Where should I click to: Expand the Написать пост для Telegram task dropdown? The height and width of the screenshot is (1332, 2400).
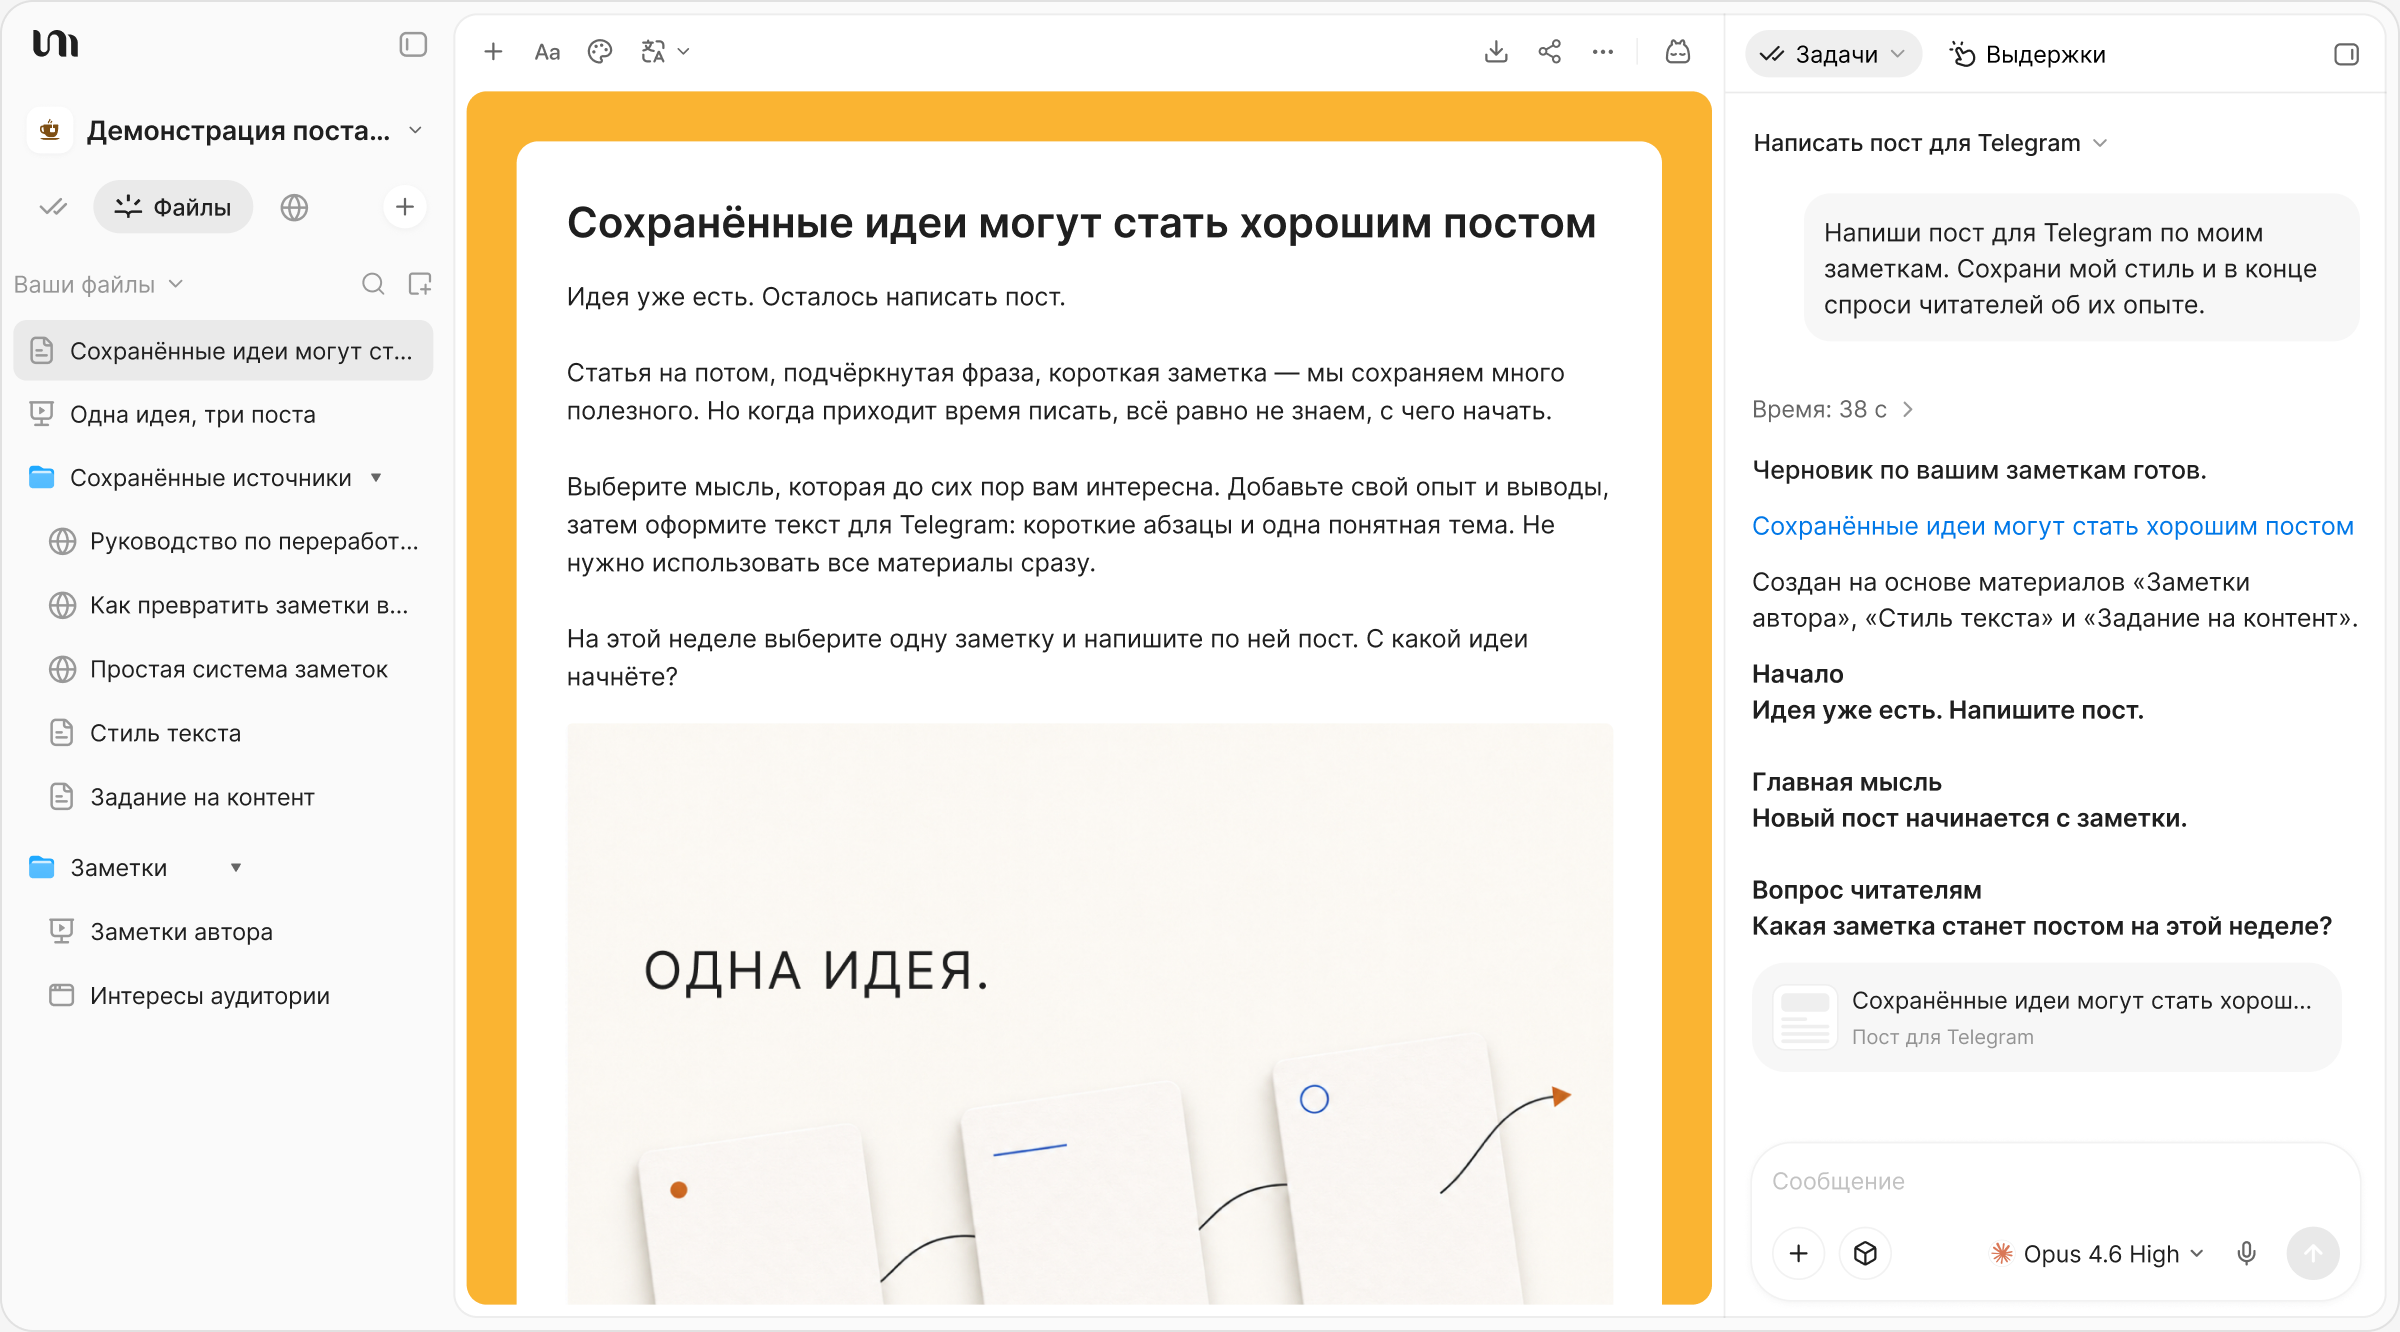point(1931,143)
